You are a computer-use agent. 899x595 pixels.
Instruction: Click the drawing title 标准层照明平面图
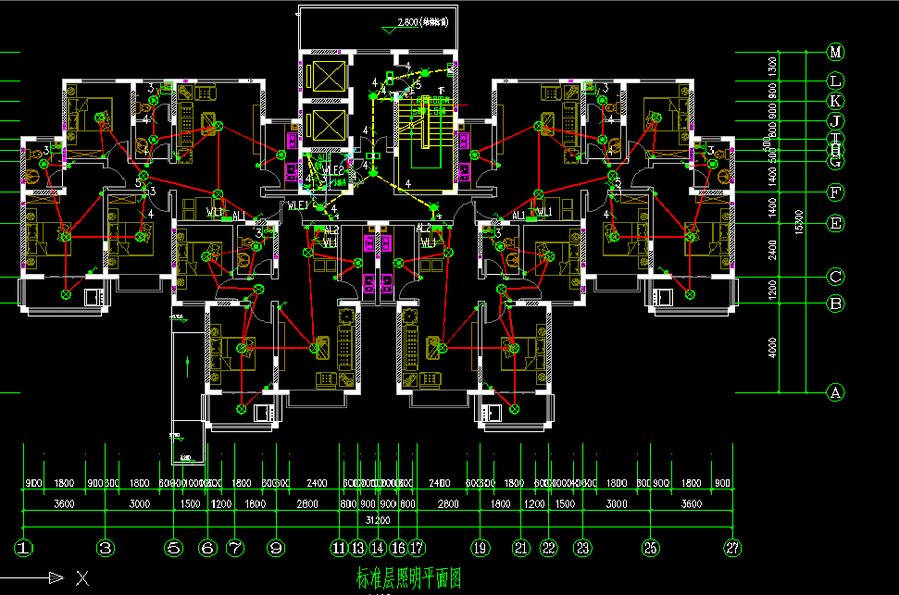[409, 577]
